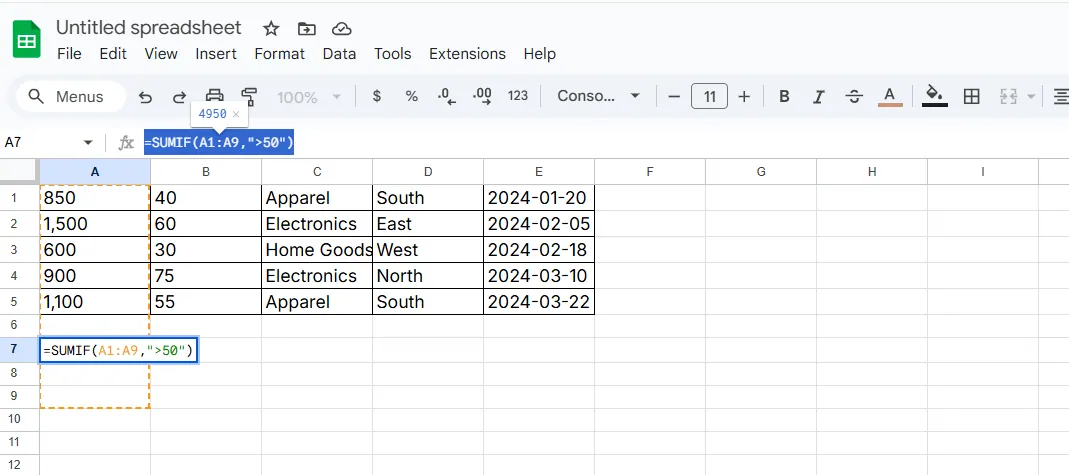Star the Untitled spreadsheet document
The width and height of the screenshot is (1069, 475).
pos(271,28)
